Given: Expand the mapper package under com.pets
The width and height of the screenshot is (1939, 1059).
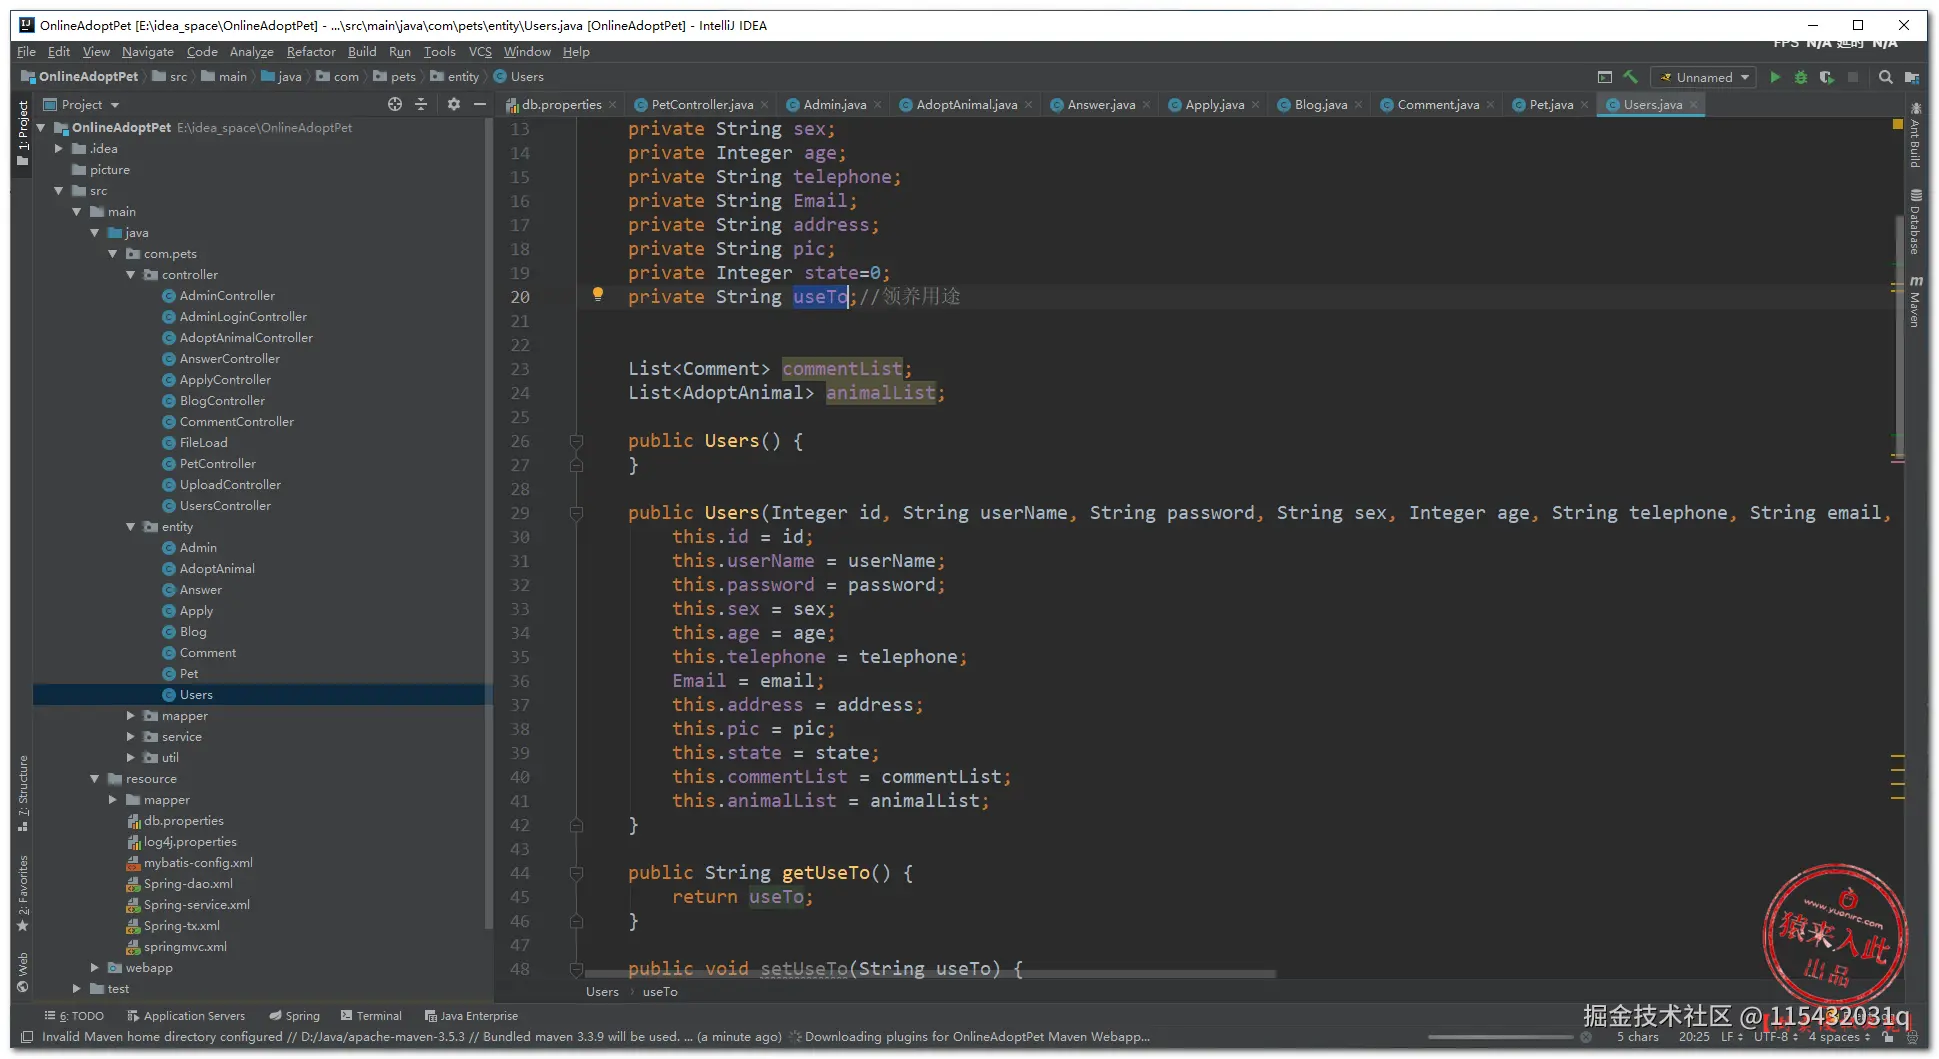Looking at the screenshot, I should [x=131, y=716].
